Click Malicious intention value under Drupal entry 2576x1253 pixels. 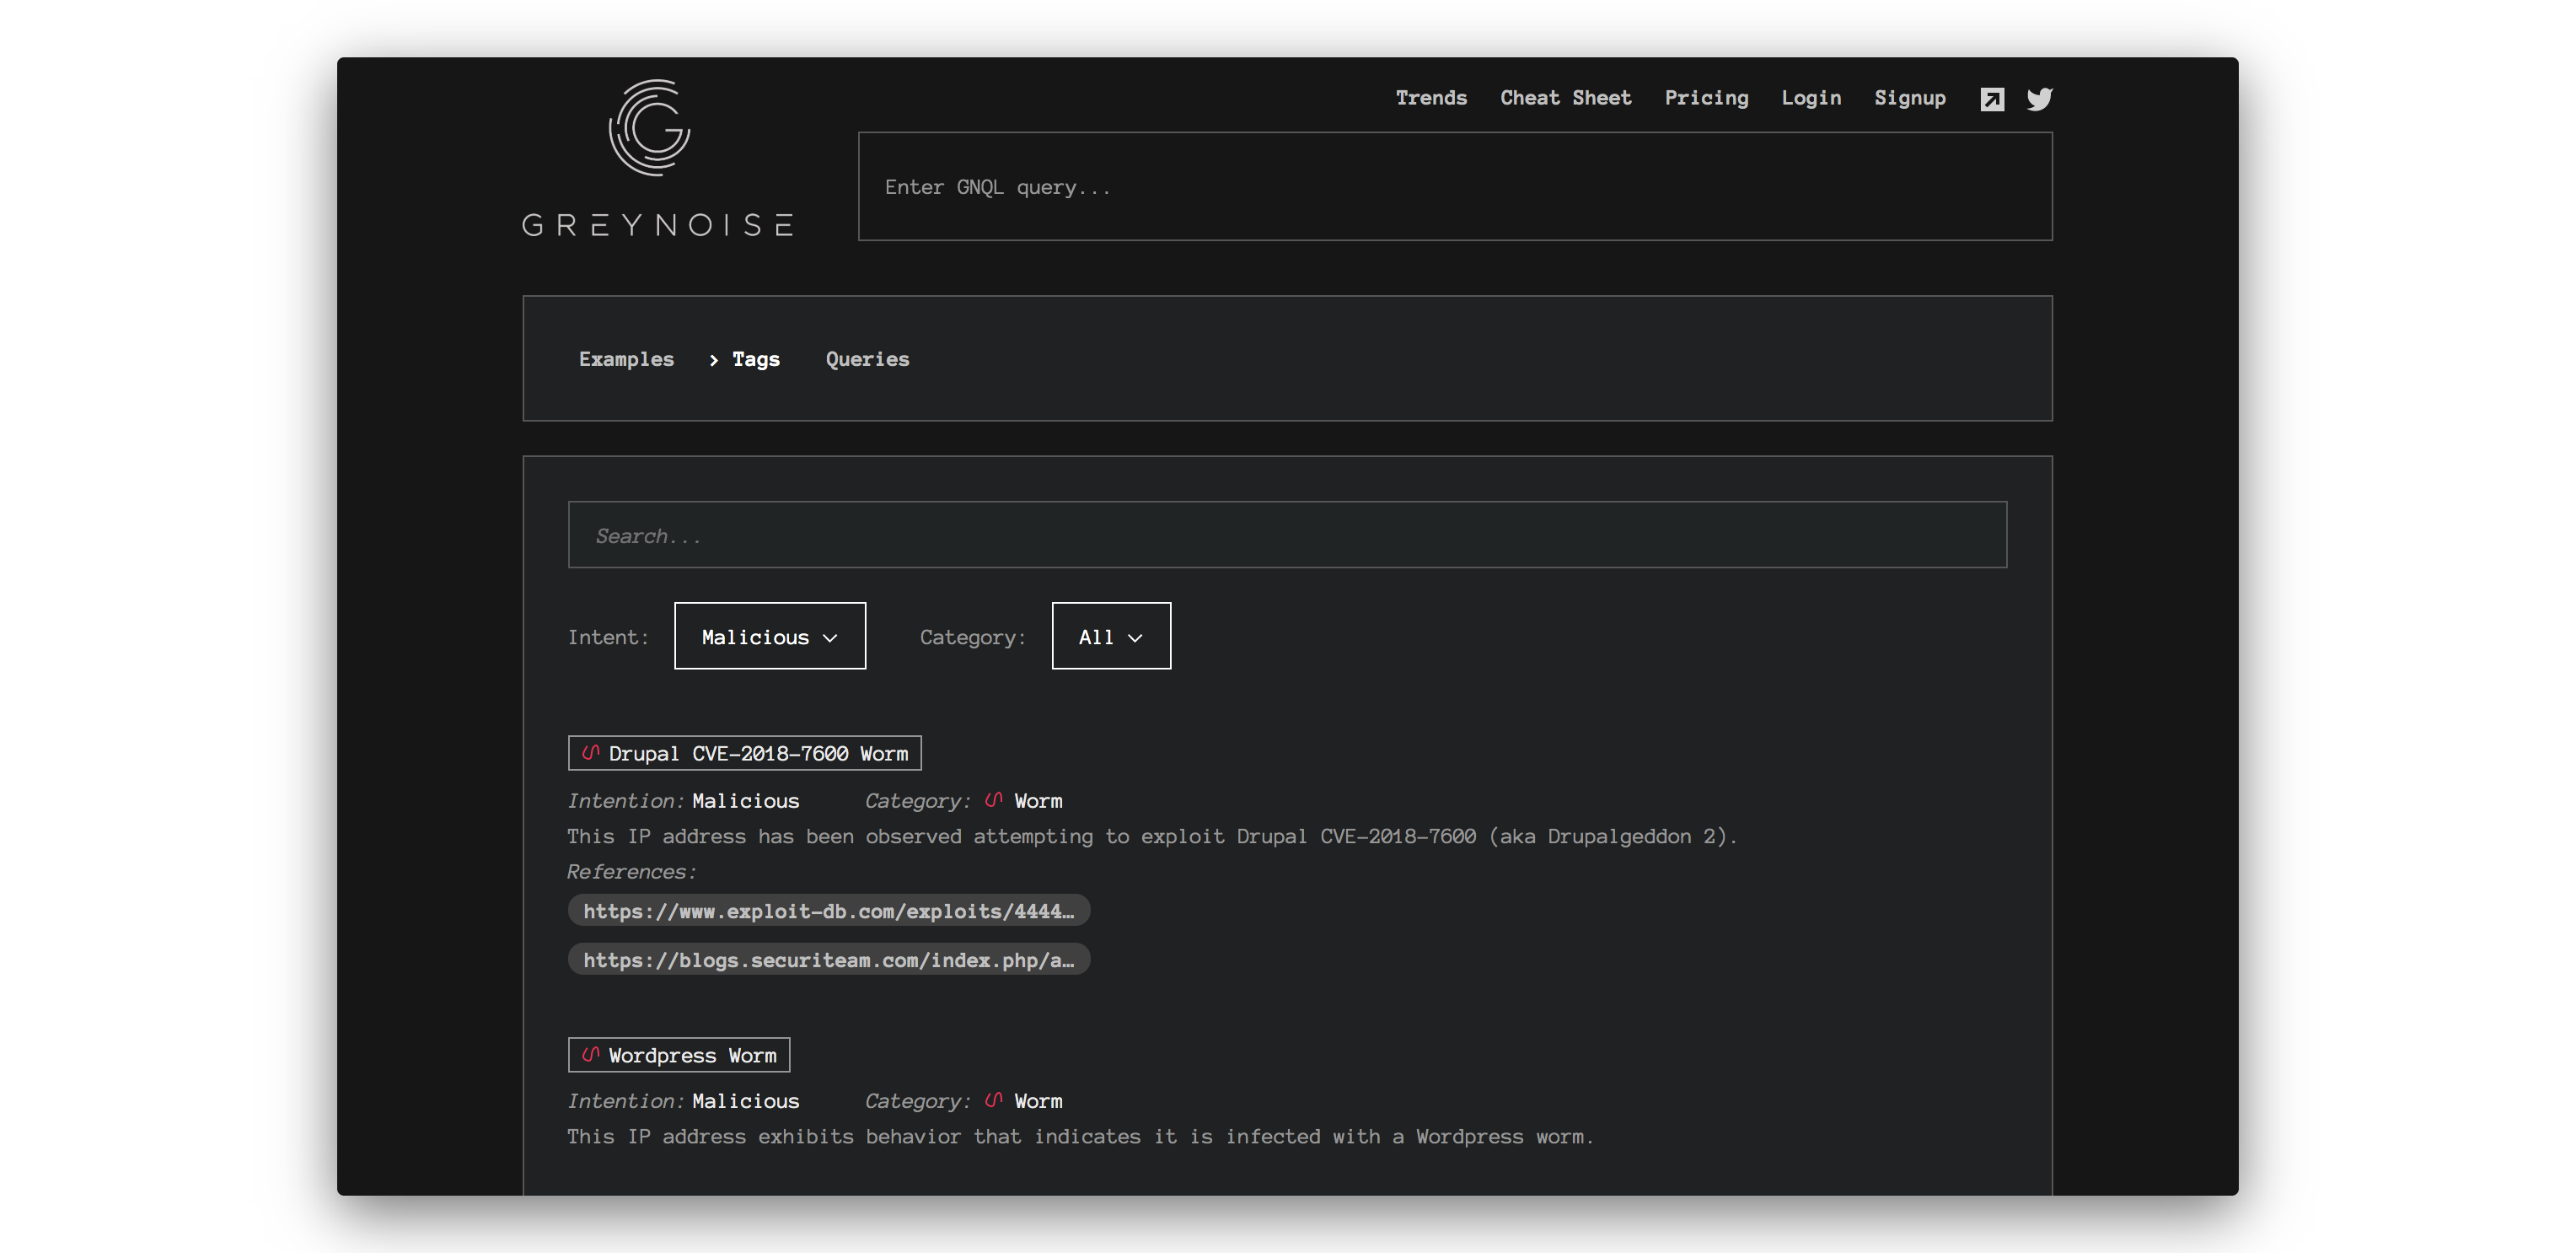pos(745,801)
